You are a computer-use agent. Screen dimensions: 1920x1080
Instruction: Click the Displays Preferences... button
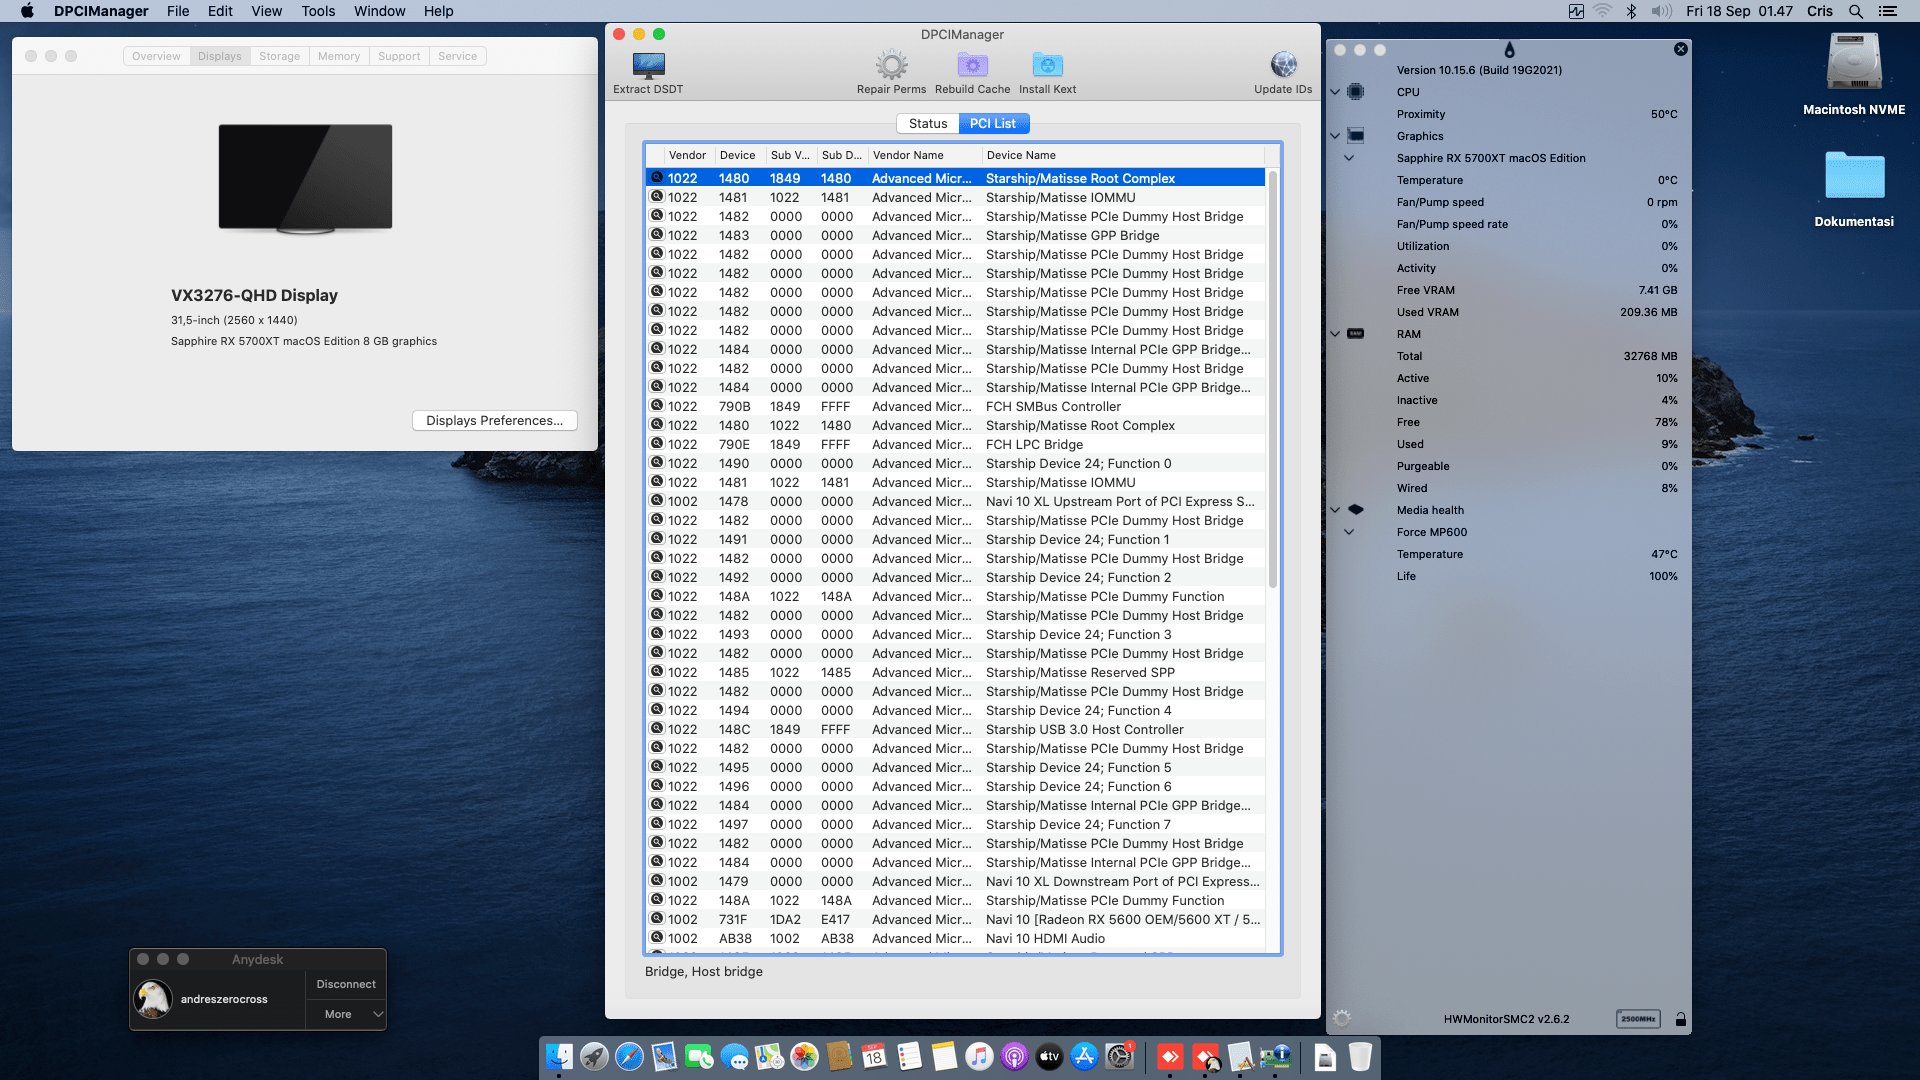tap(494, 420)
